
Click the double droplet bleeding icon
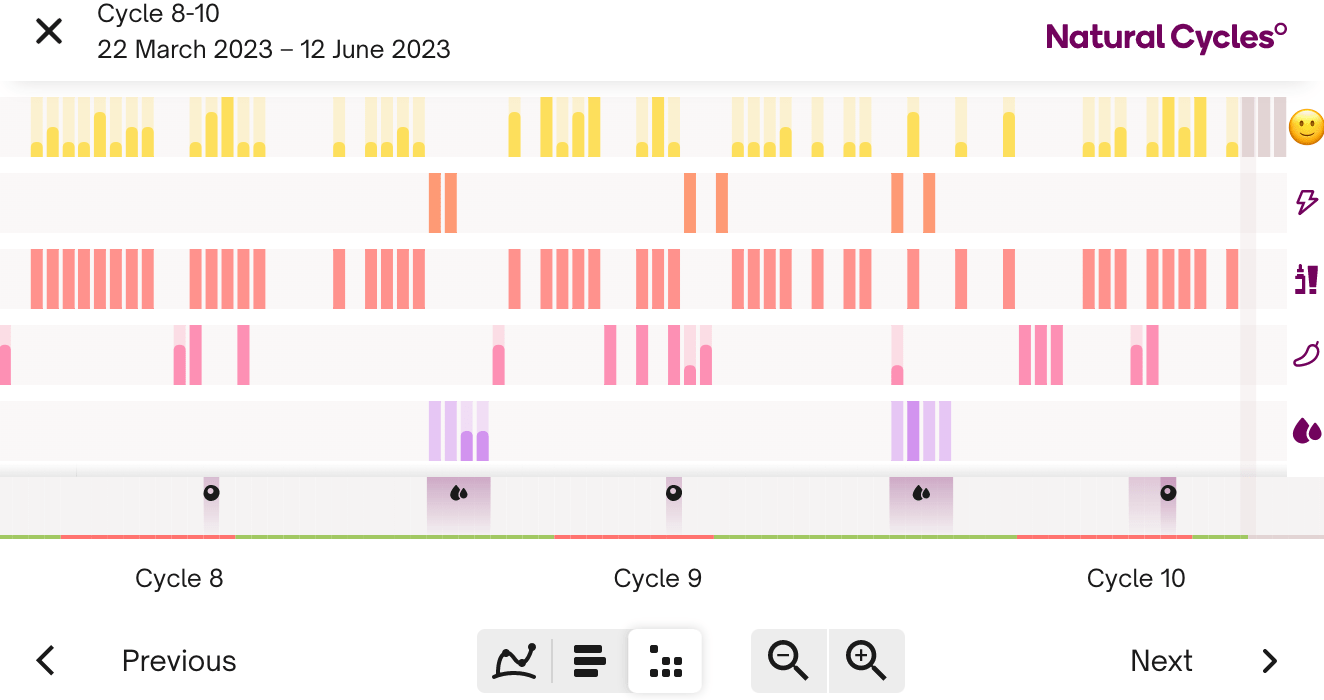[x=1306, y=431]
